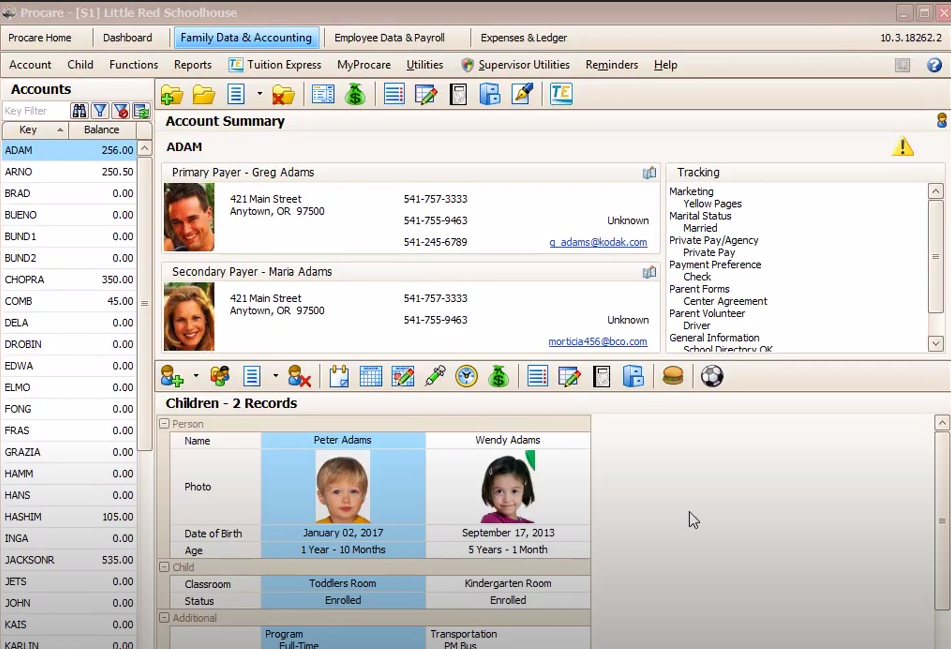Click the yellow clock time card icon
Viewport: 951px width, 649px height.
point(466,377)
